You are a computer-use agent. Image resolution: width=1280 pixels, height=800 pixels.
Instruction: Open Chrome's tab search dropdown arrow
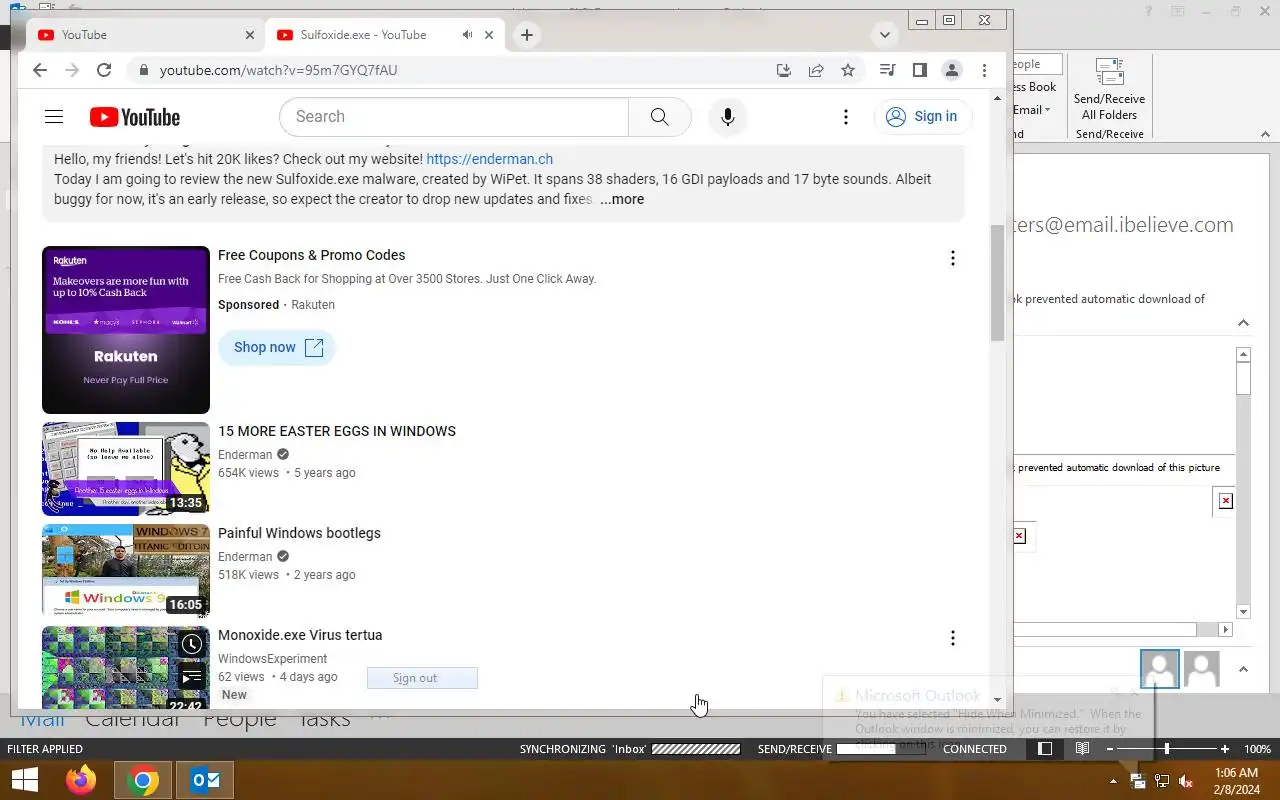click(884, 35)
